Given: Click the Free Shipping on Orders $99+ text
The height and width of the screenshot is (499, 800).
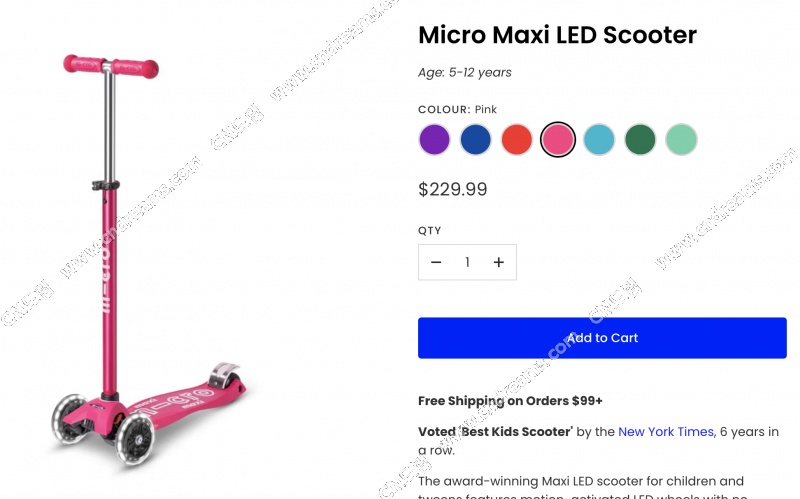Looking at the screenshot, I should (510, 401).
